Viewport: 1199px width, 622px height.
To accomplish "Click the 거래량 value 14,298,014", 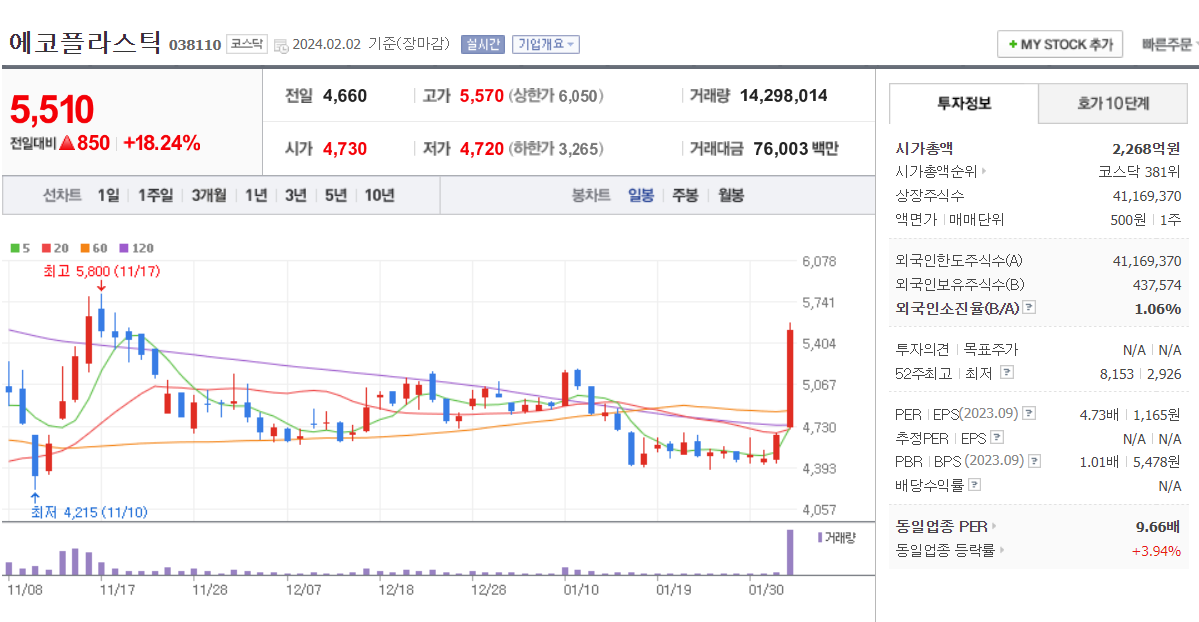I will point(784,96).
